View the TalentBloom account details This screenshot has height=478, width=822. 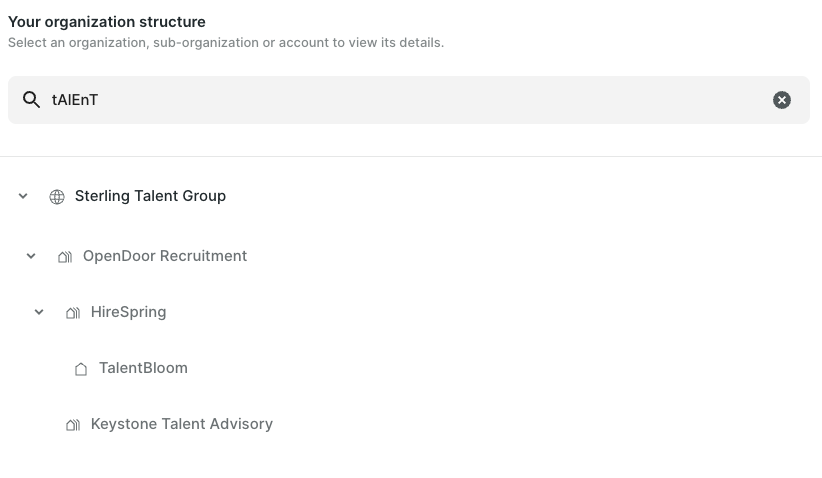click(143, 368)
